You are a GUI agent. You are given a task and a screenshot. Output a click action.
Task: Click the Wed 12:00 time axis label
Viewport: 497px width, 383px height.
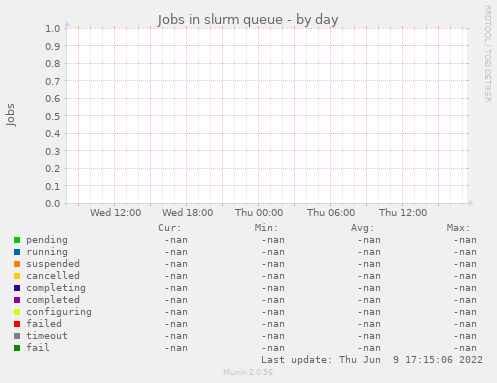(x=115, y=213)
